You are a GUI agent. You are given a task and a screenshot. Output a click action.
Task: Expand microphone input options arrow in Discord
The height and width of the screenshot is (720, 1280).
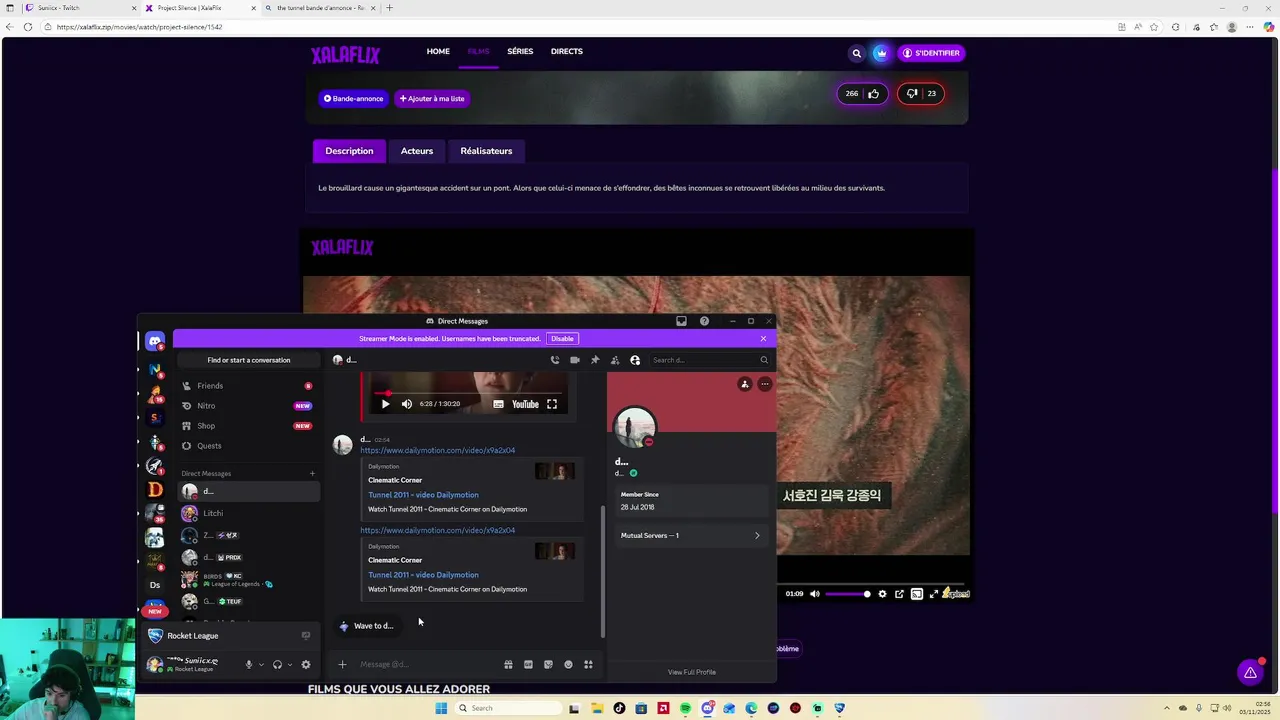261,664
